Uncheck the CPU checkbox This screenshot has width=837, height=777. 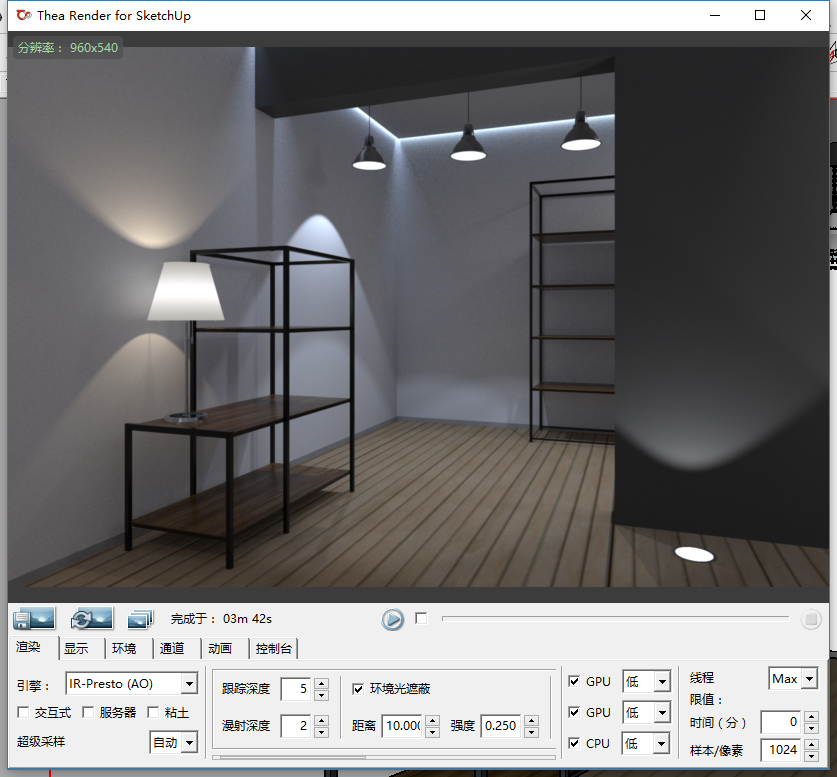tap(574, 743)
